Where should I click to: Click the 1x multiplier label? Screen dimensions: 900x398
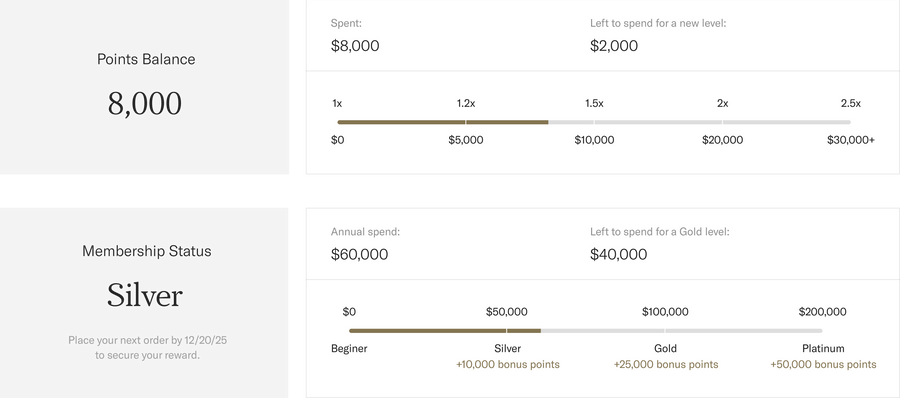click(338, 104)
